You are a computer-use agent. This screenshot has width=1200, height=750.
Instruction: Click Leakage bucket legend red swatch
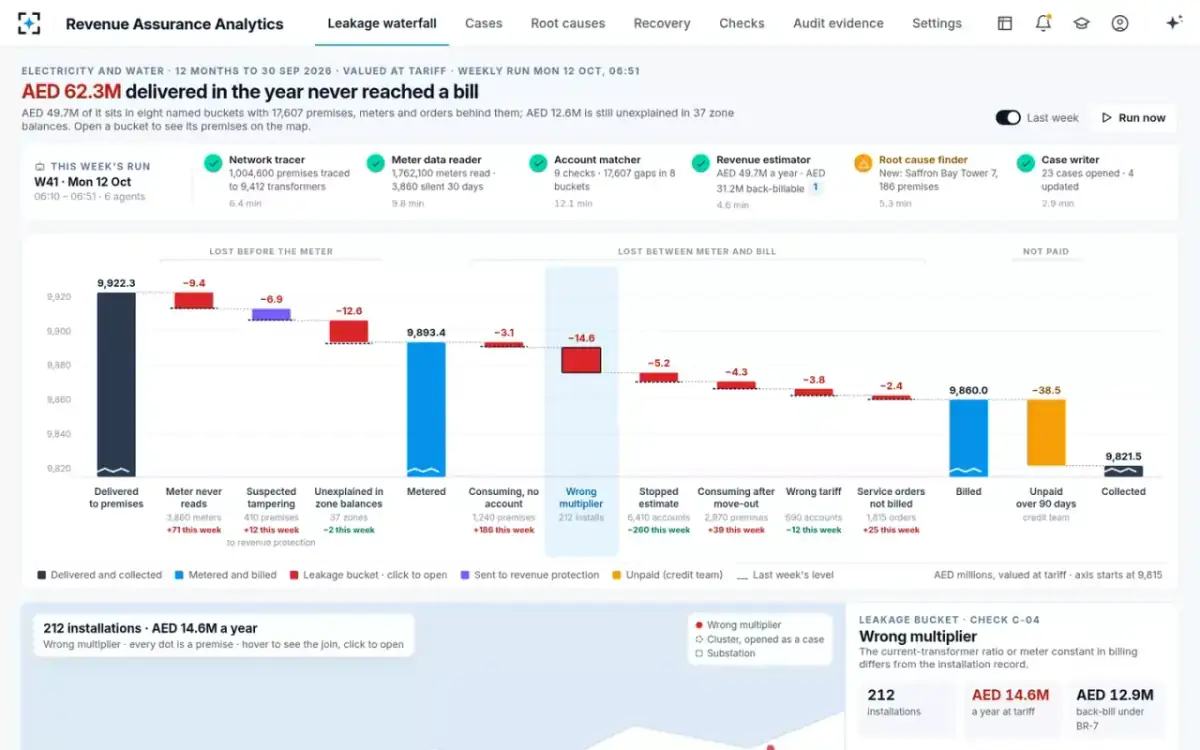click(293, 575)
